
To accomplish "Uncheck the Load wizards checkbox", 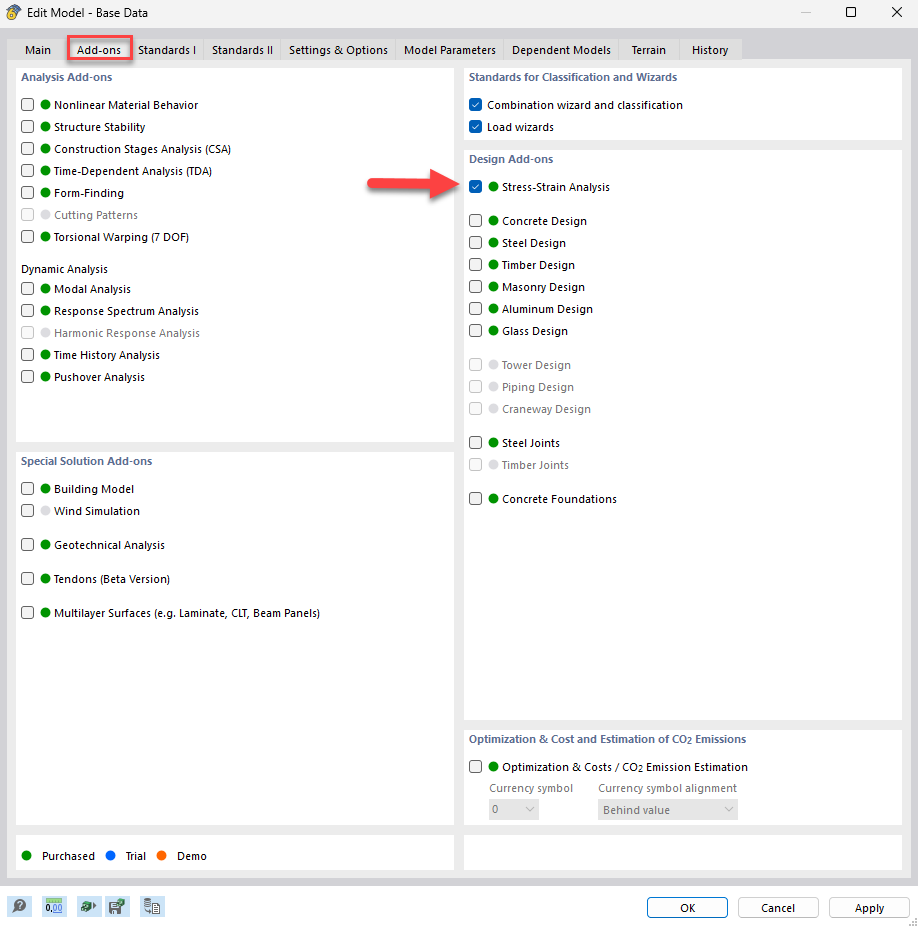I will 476,126.
